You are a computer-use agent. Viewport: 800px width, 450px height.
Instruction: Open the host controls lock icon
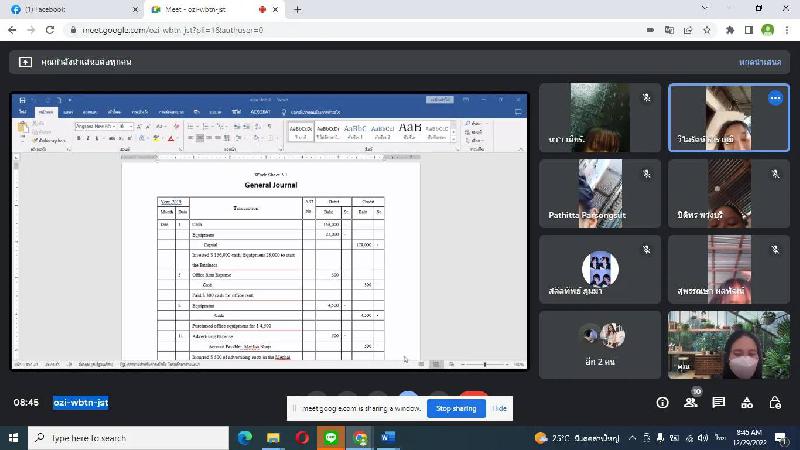pos(775,402)
